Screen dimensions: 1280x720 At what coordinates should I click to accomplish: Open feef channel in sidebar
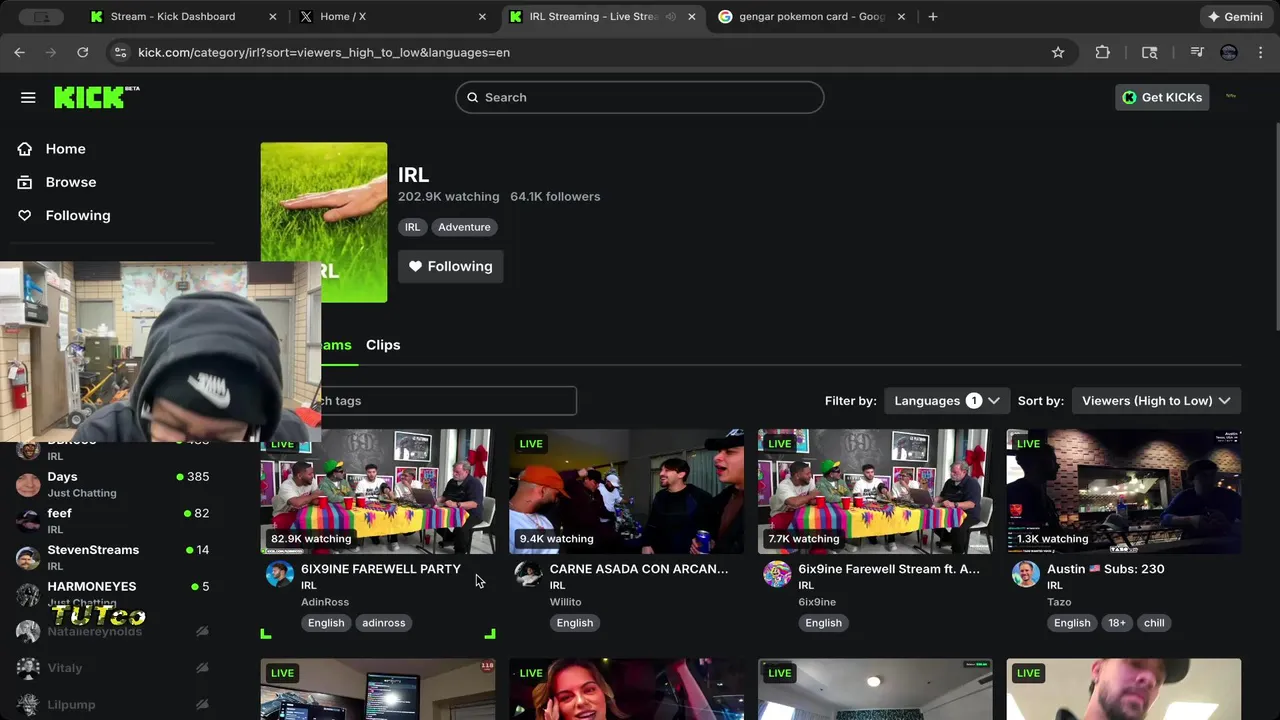(112, 521)
